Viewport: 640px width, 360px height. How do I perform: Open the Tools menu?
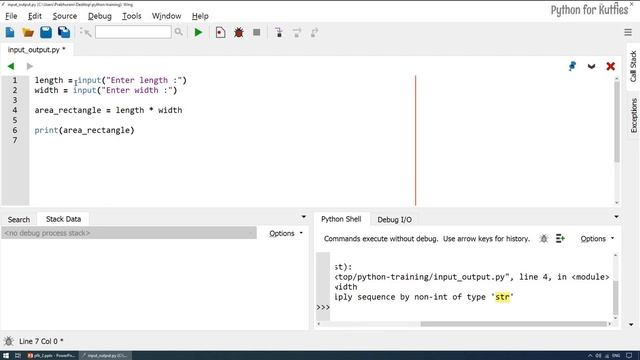click(x=131, y=16)
